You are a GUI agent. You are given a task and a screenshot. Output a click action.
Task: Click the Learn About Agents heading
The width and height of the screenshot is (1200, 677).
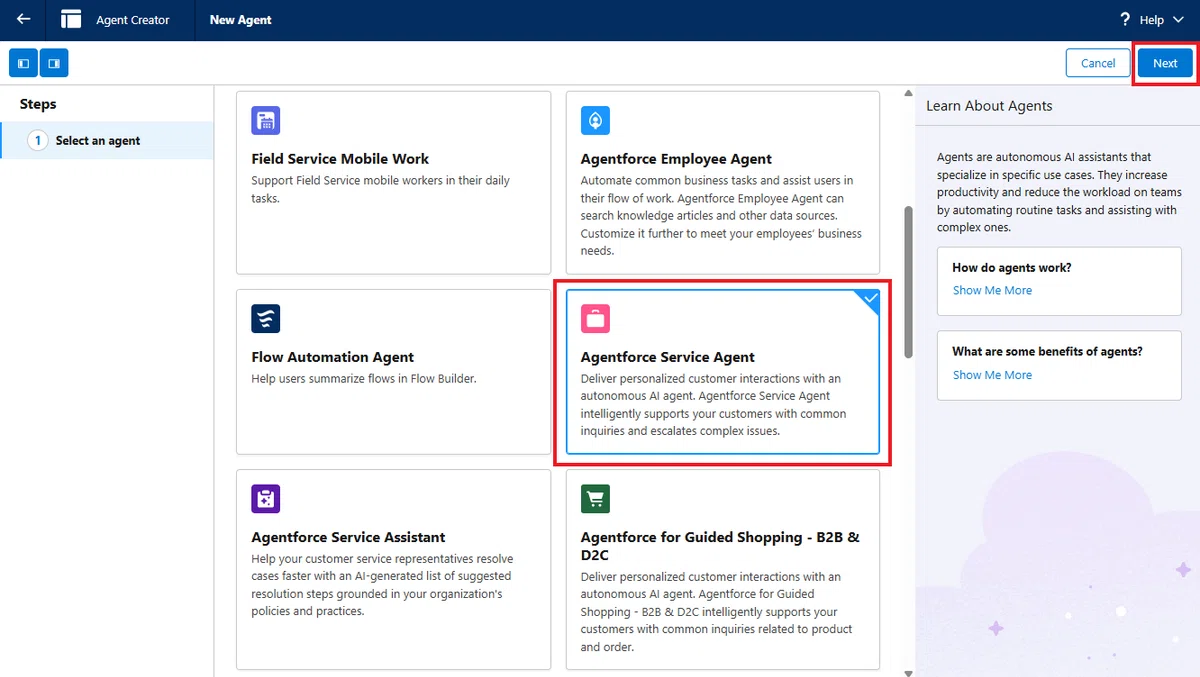pos(989,106)
